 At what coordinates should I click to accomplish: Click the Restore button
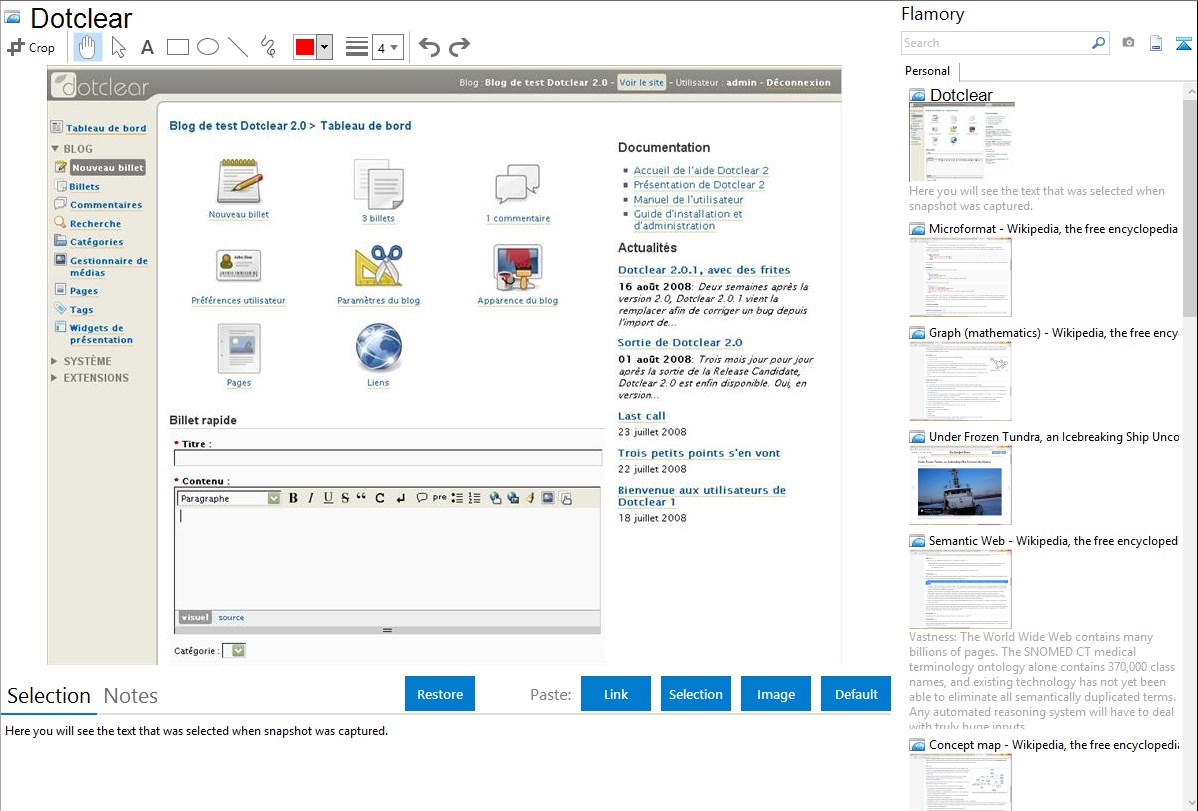coord(440,694)
